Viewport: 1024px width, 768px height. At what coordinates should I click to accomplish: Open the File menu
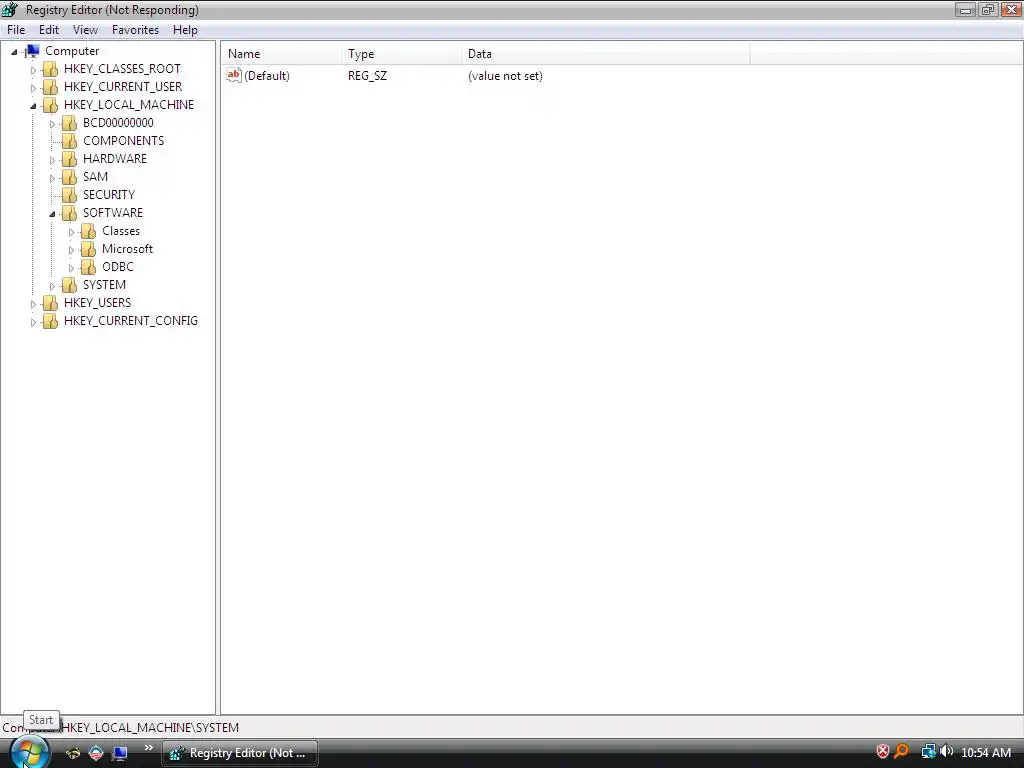coord(16,30)
